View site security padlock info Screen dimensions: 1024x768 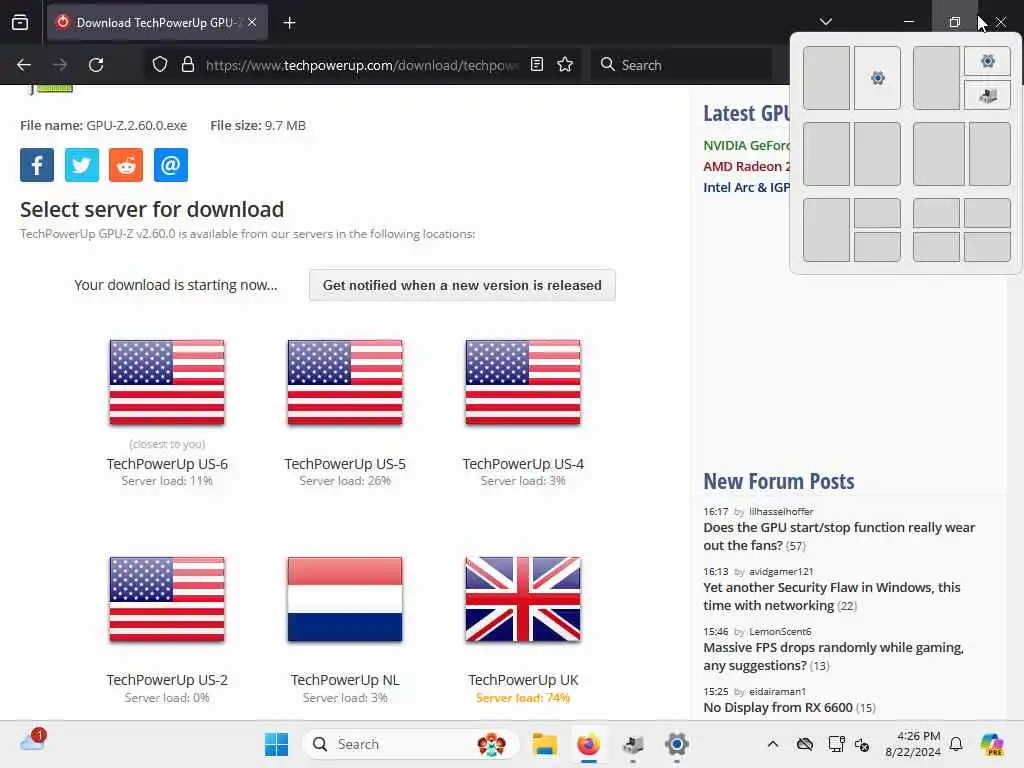coord(188,65)
